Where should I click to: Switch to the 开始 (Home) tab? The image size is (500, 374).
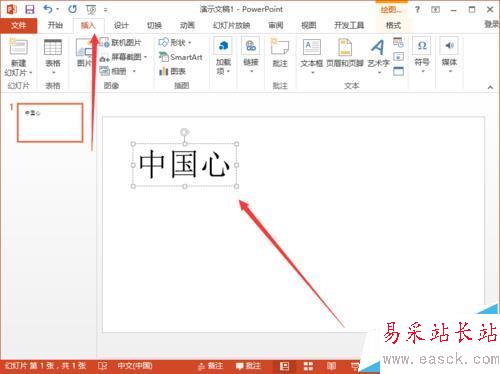click(55, 25)
